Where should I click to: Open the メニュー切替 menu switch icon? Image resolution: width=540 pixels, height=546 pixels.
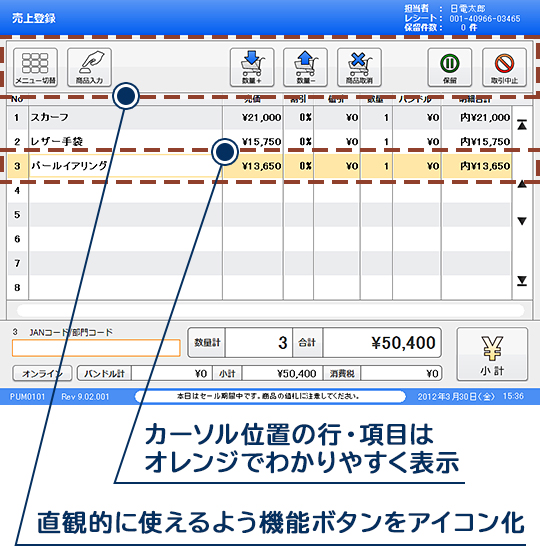tap(35, 67)
